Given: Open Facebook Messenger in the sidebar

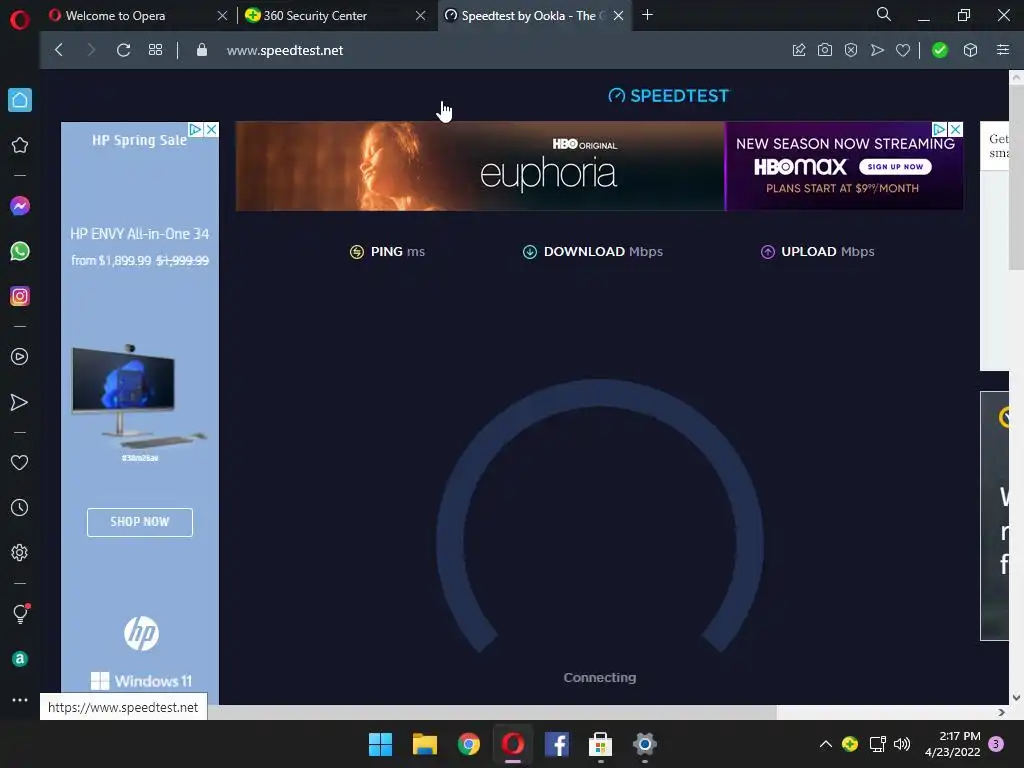Looking at the screenshot, I should click(20, 206).
